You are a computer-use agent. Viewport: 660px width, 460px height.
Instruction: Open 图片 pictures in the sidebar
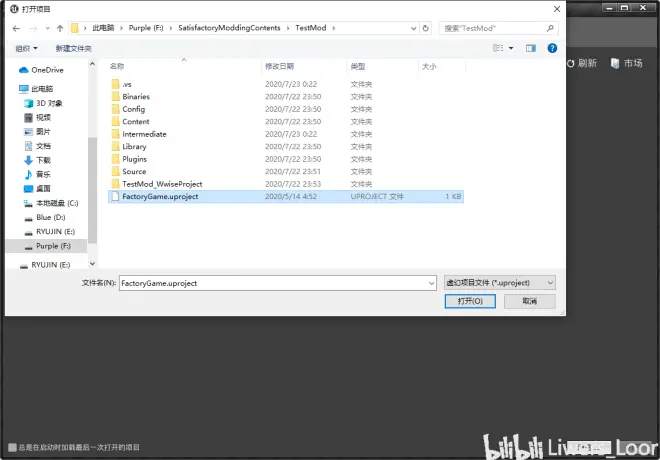(37, 132)
